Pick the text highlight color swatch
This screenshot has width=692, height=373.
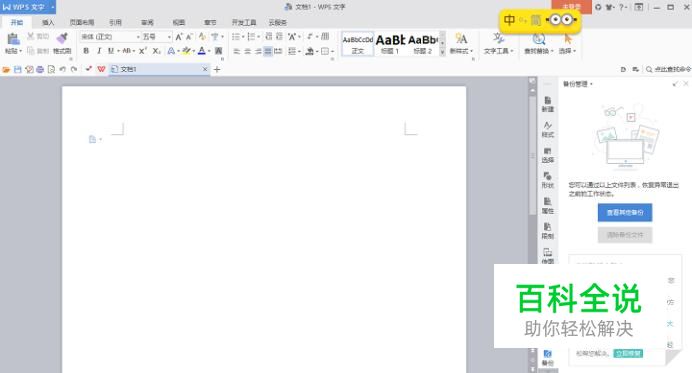pyautogui.click(x=186, y=51)
